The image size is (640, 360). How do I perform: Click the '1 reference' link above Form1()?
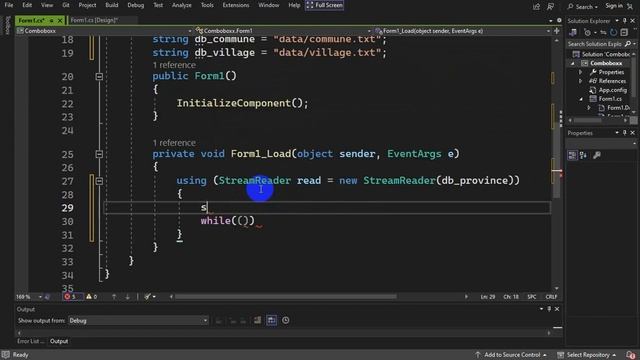point(174,65)
